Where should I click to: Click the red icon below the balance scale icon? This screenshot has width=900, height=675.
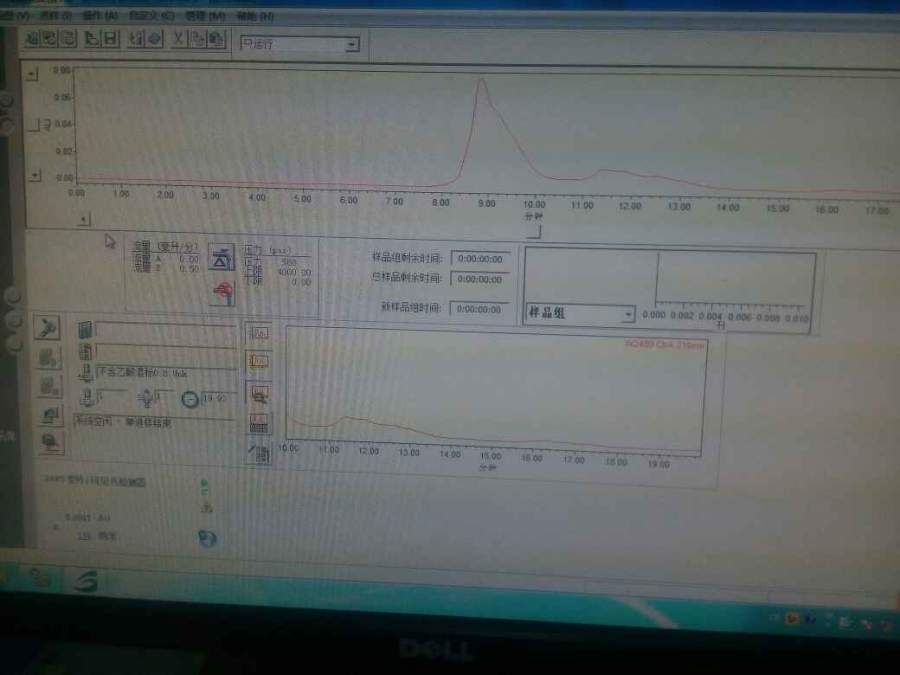pyautogui.click(x=223, y=293)
